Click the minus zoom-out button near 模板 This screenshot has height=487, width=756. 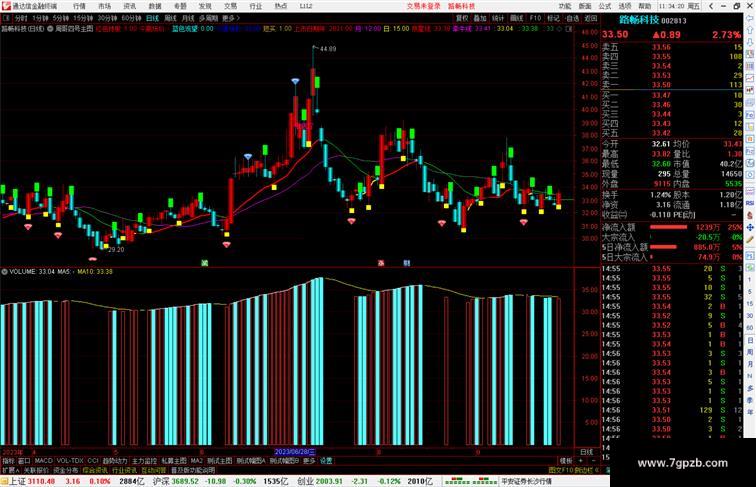click(x=594, y=461)
